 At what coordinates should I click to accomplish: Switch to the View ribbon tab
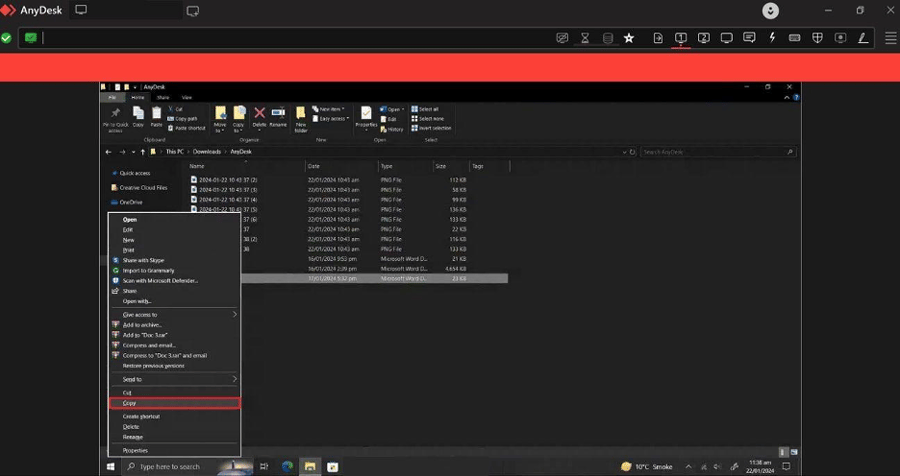coord(187,98)
